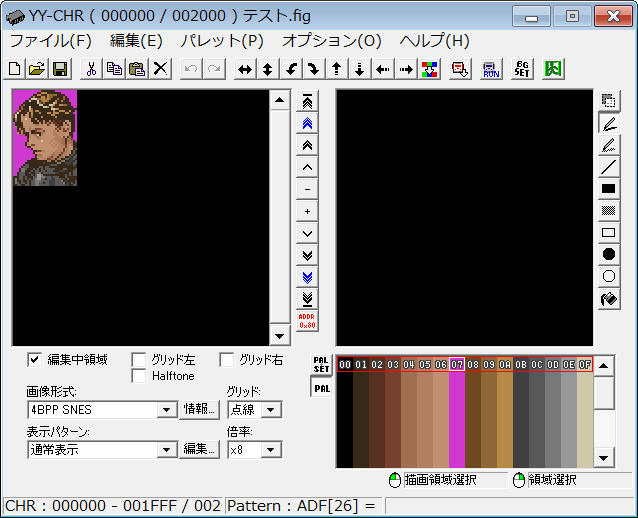Save with the floppy disk icon
The image size is (638, 518).
tap(60, 69)
